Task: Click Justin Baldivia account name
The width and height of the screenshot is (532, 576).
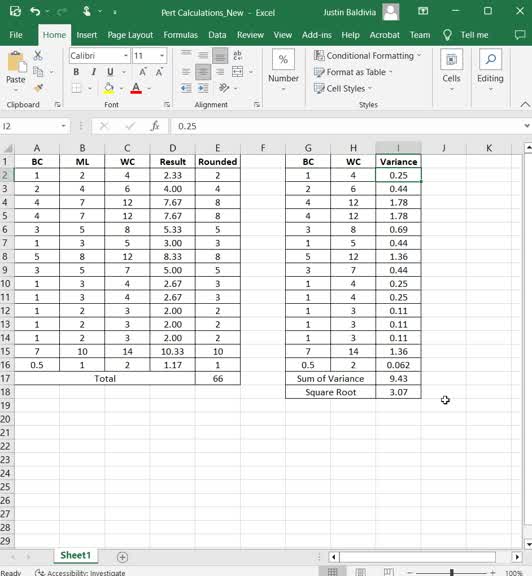Action: coord(349,12)
